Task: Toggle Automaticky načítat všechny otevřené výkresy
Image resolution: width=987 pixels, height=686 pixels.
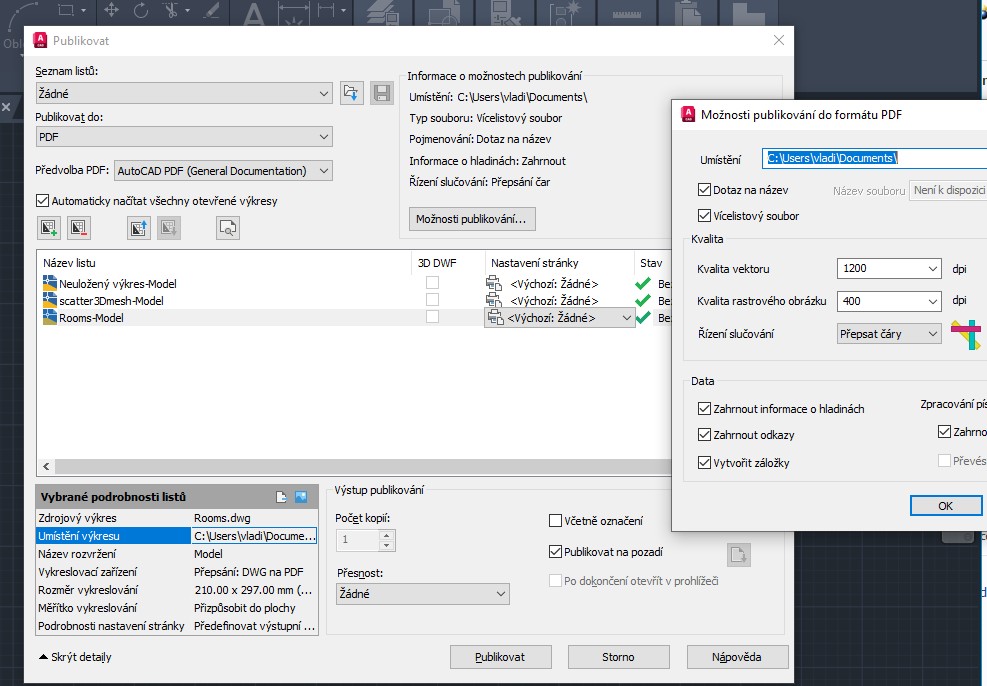Action: point(42,201)
